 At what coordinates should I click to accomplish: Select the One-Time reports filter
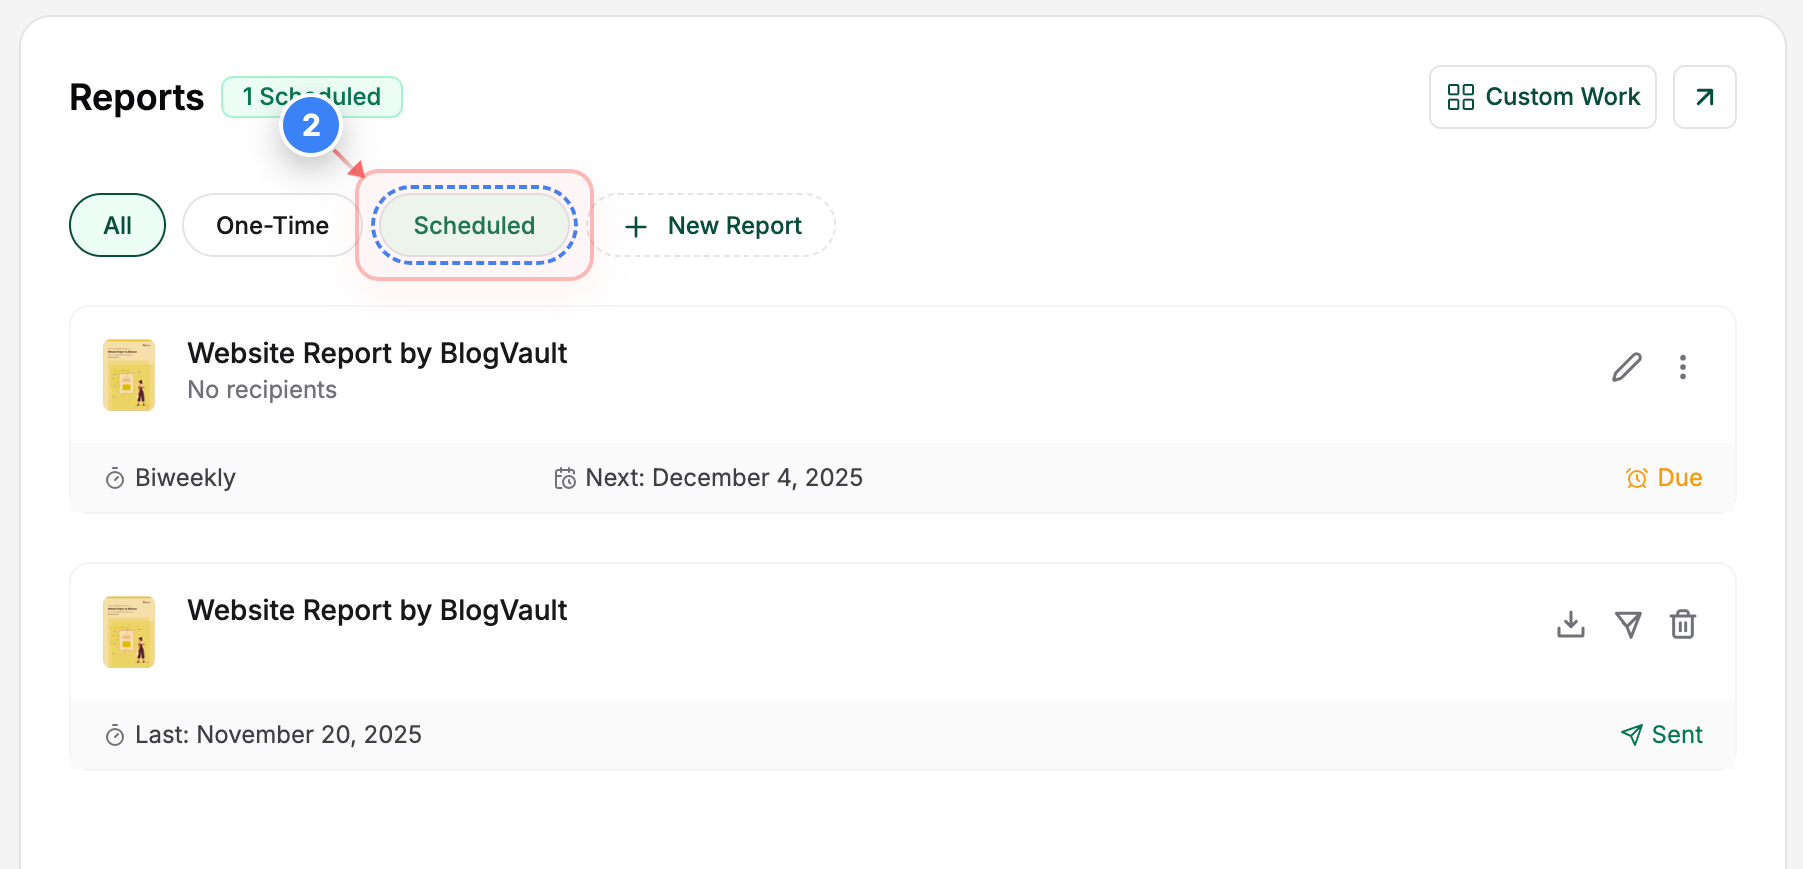click(x=270, y=225)
